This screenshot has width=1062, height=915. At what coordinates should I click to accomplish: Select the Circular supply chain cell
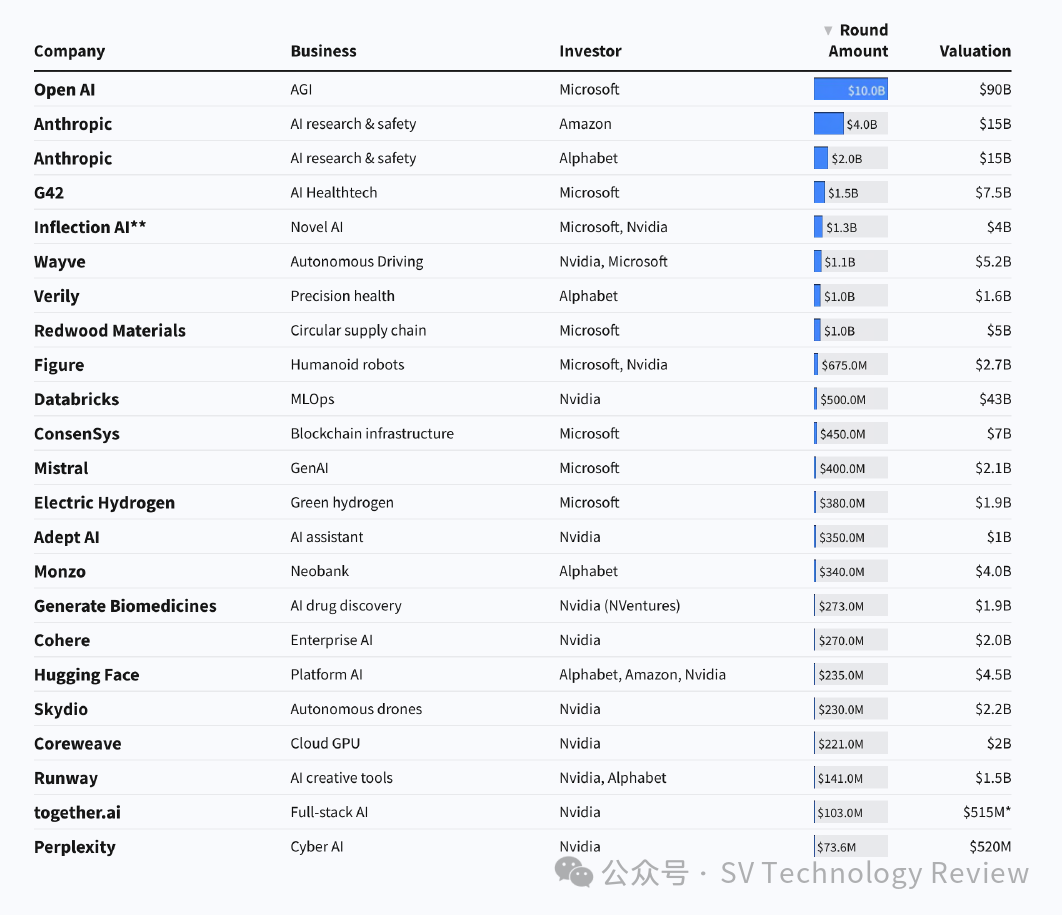tap(358, 331)
